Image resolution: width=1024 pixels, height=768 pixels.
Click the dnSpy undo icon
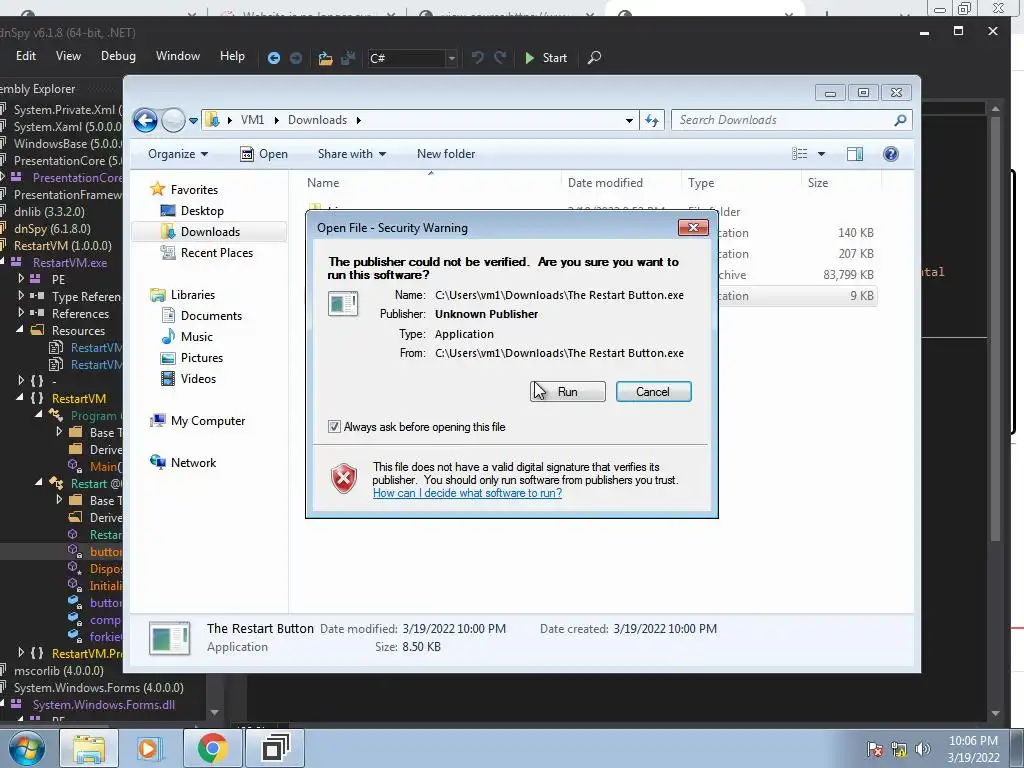tap(478, 57)
